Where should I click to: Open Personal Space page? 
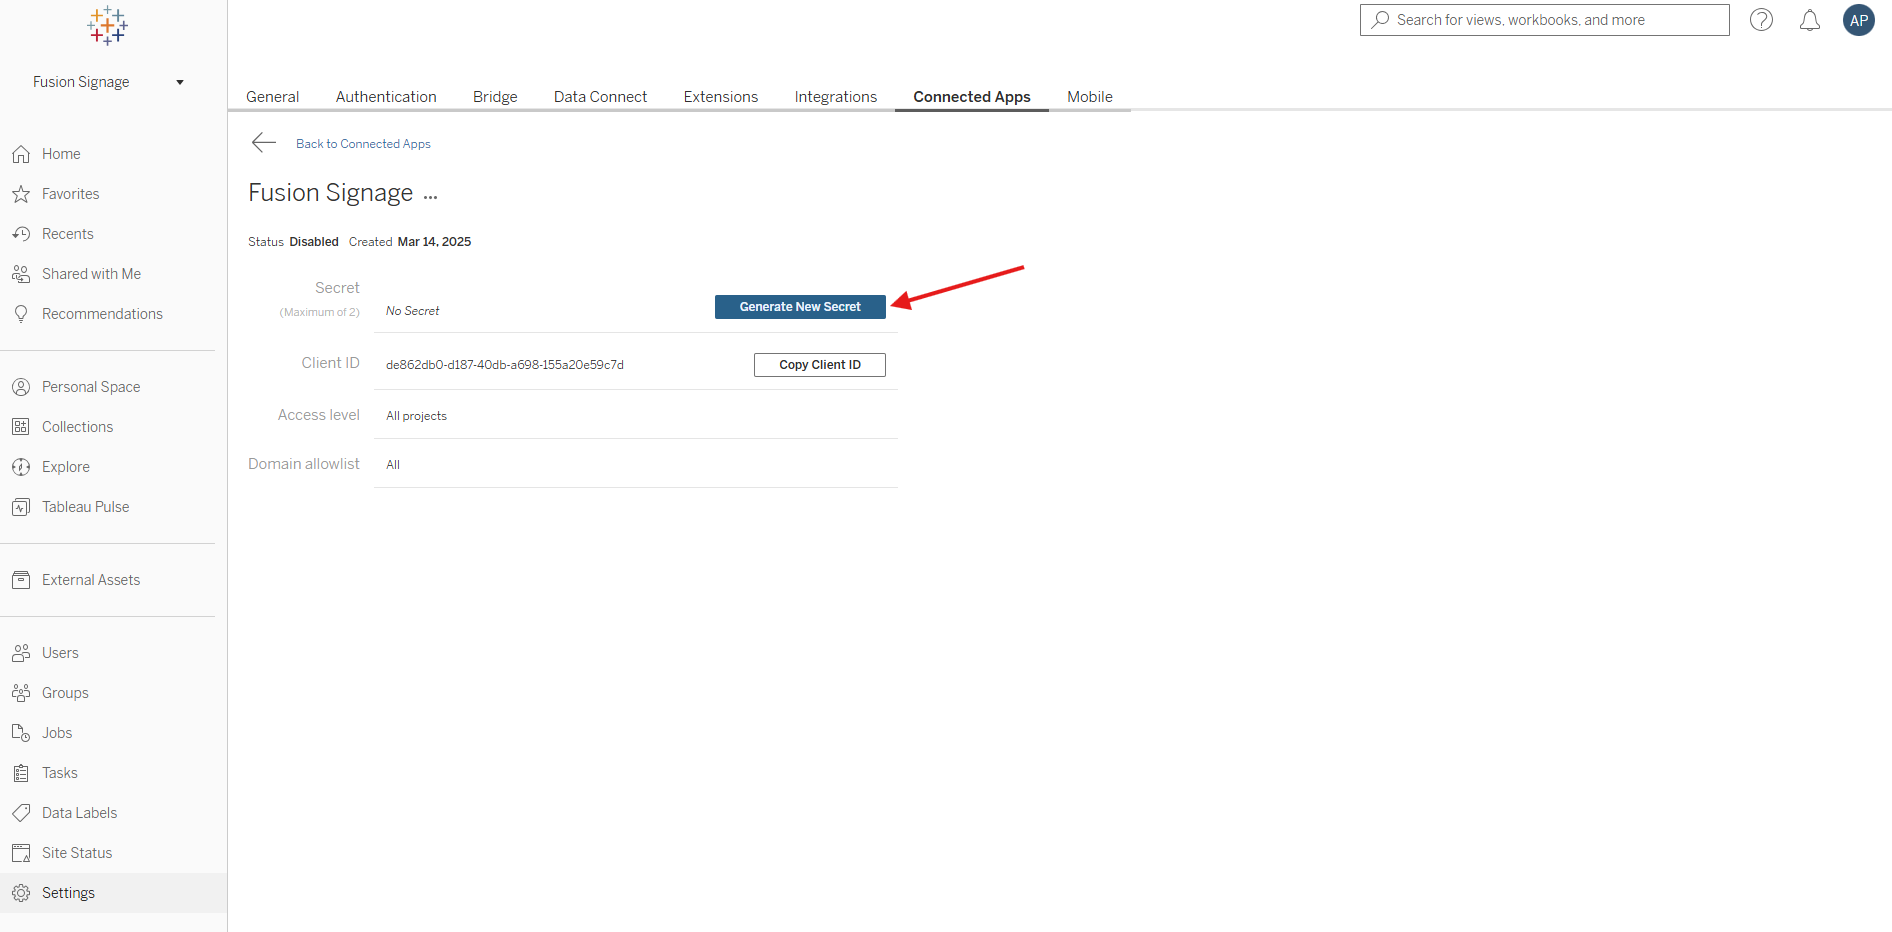coord(91,387)
